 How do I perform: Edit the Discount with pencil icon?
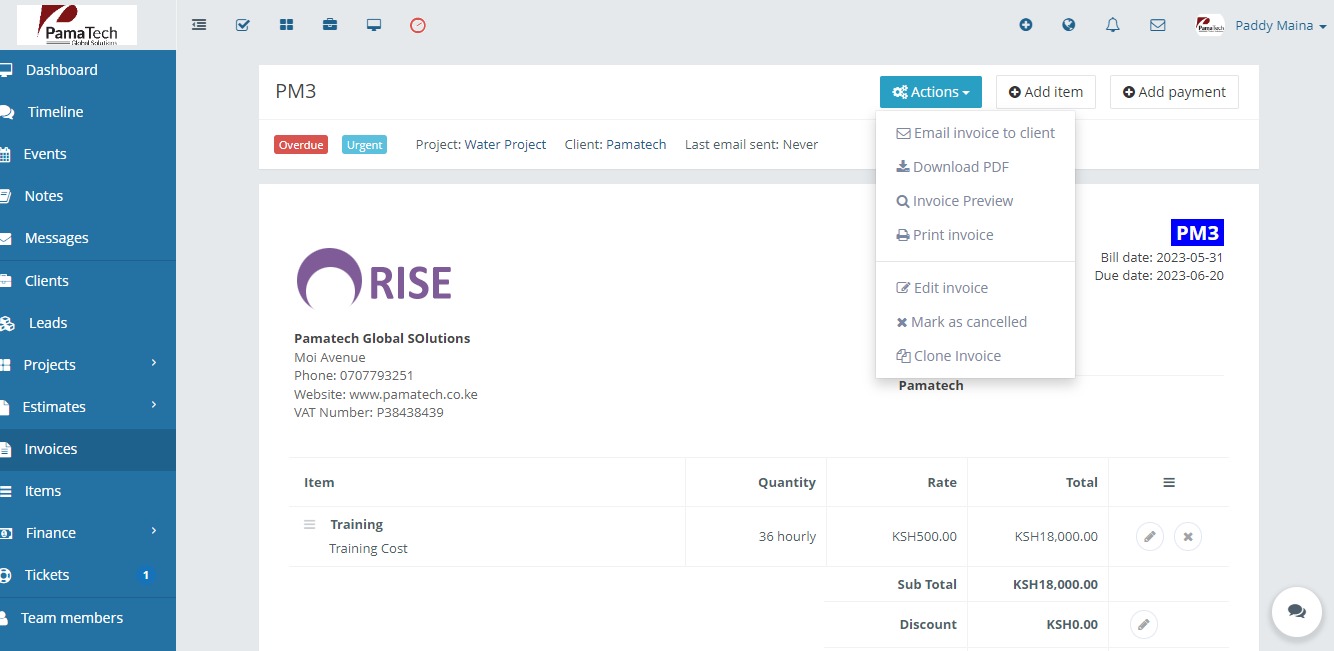[1144, 625]
